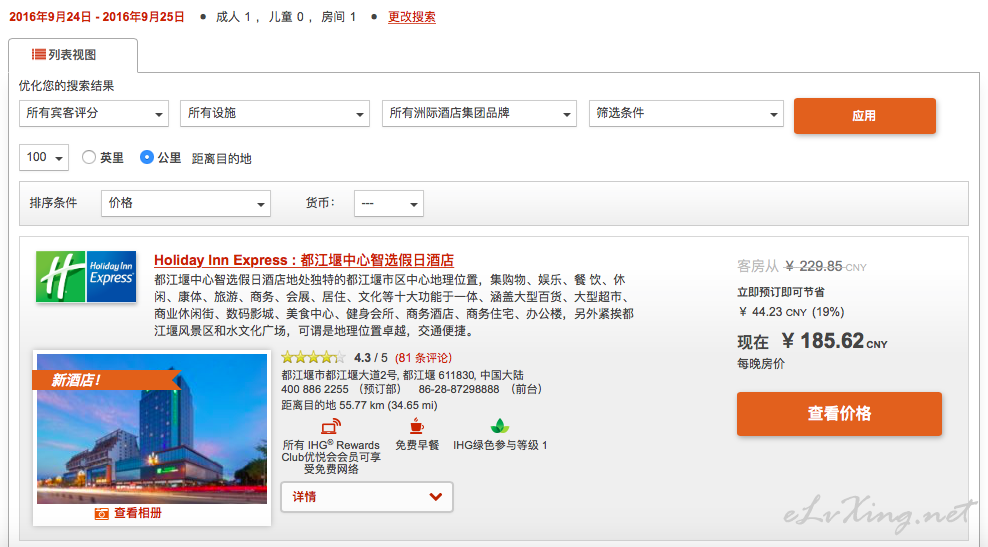Switch to the 列表视图 tab
This screenshot has height=547, width=988.
point(72,55)
